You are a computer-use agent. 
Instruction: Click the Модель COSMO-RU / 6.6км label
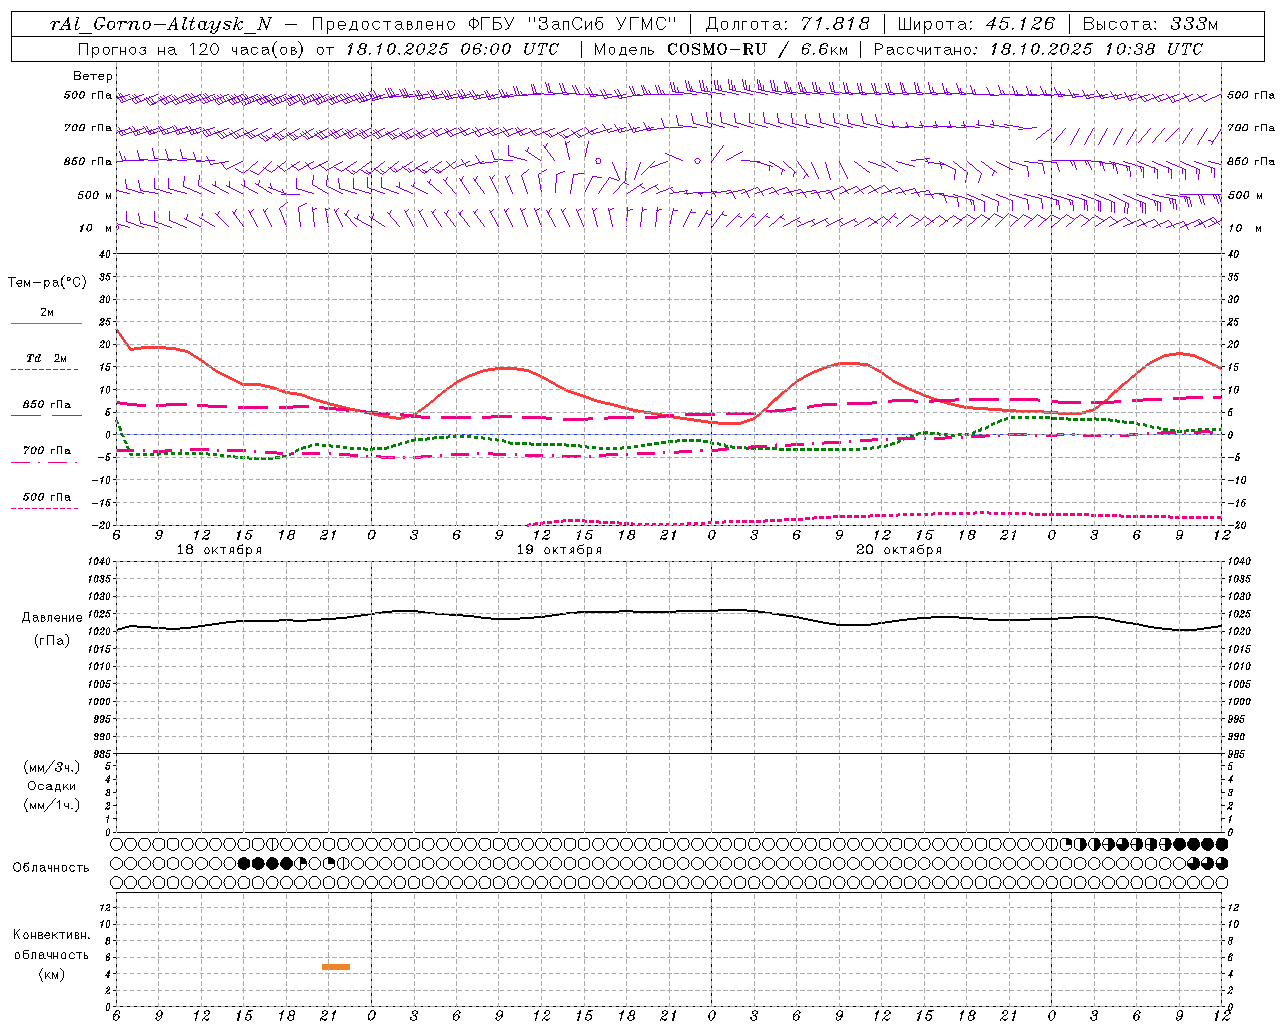click(x=720, y=49)
